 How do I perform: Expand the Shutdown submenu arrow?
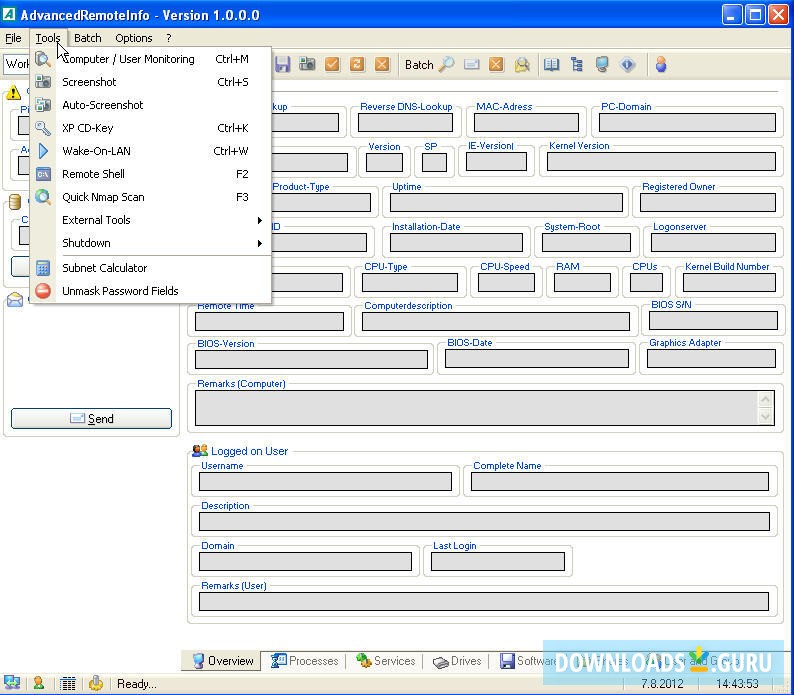[x=259, y=243]
